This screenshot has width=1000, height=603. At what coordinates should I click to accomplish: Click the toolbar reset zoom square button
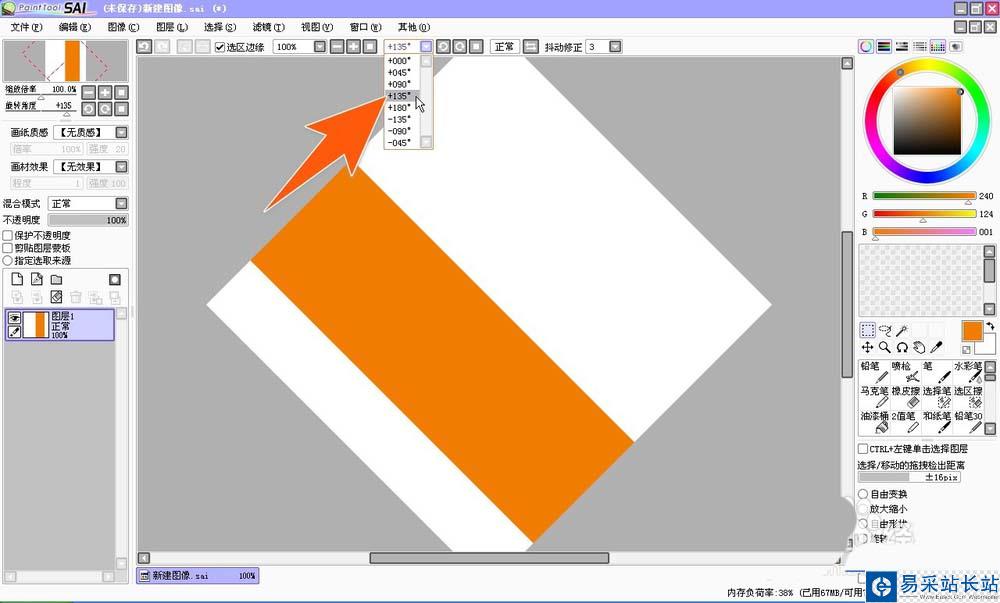pos(370,47)
